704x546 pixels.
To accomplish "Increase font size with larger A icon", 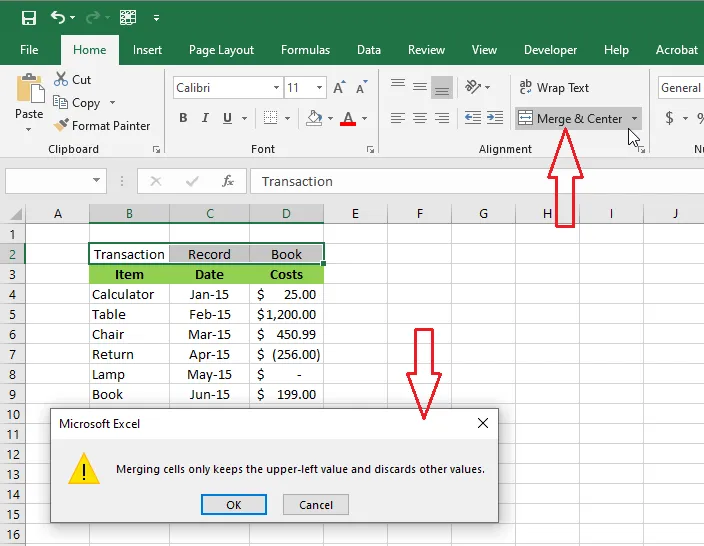I will coord(339,87).
